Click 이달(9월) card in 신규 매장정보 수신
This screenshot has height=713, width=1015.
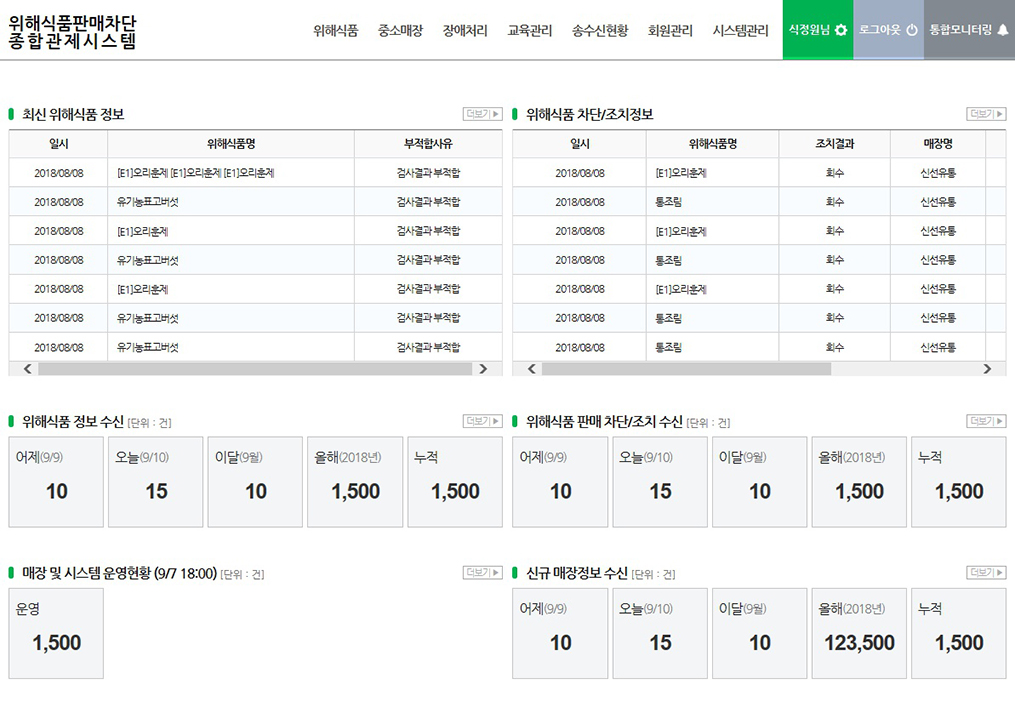(759, 633)
